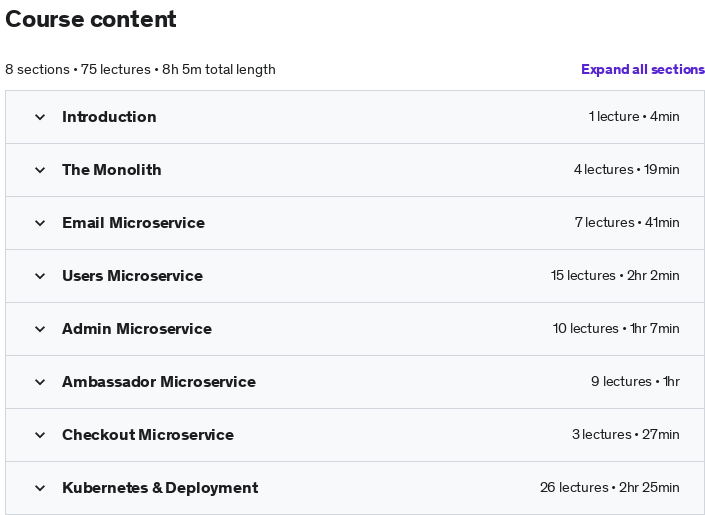This screenshot has width=705, height=515.
Task: Expand Ambassador Microservice section chevron
Action: pos(40,382)
